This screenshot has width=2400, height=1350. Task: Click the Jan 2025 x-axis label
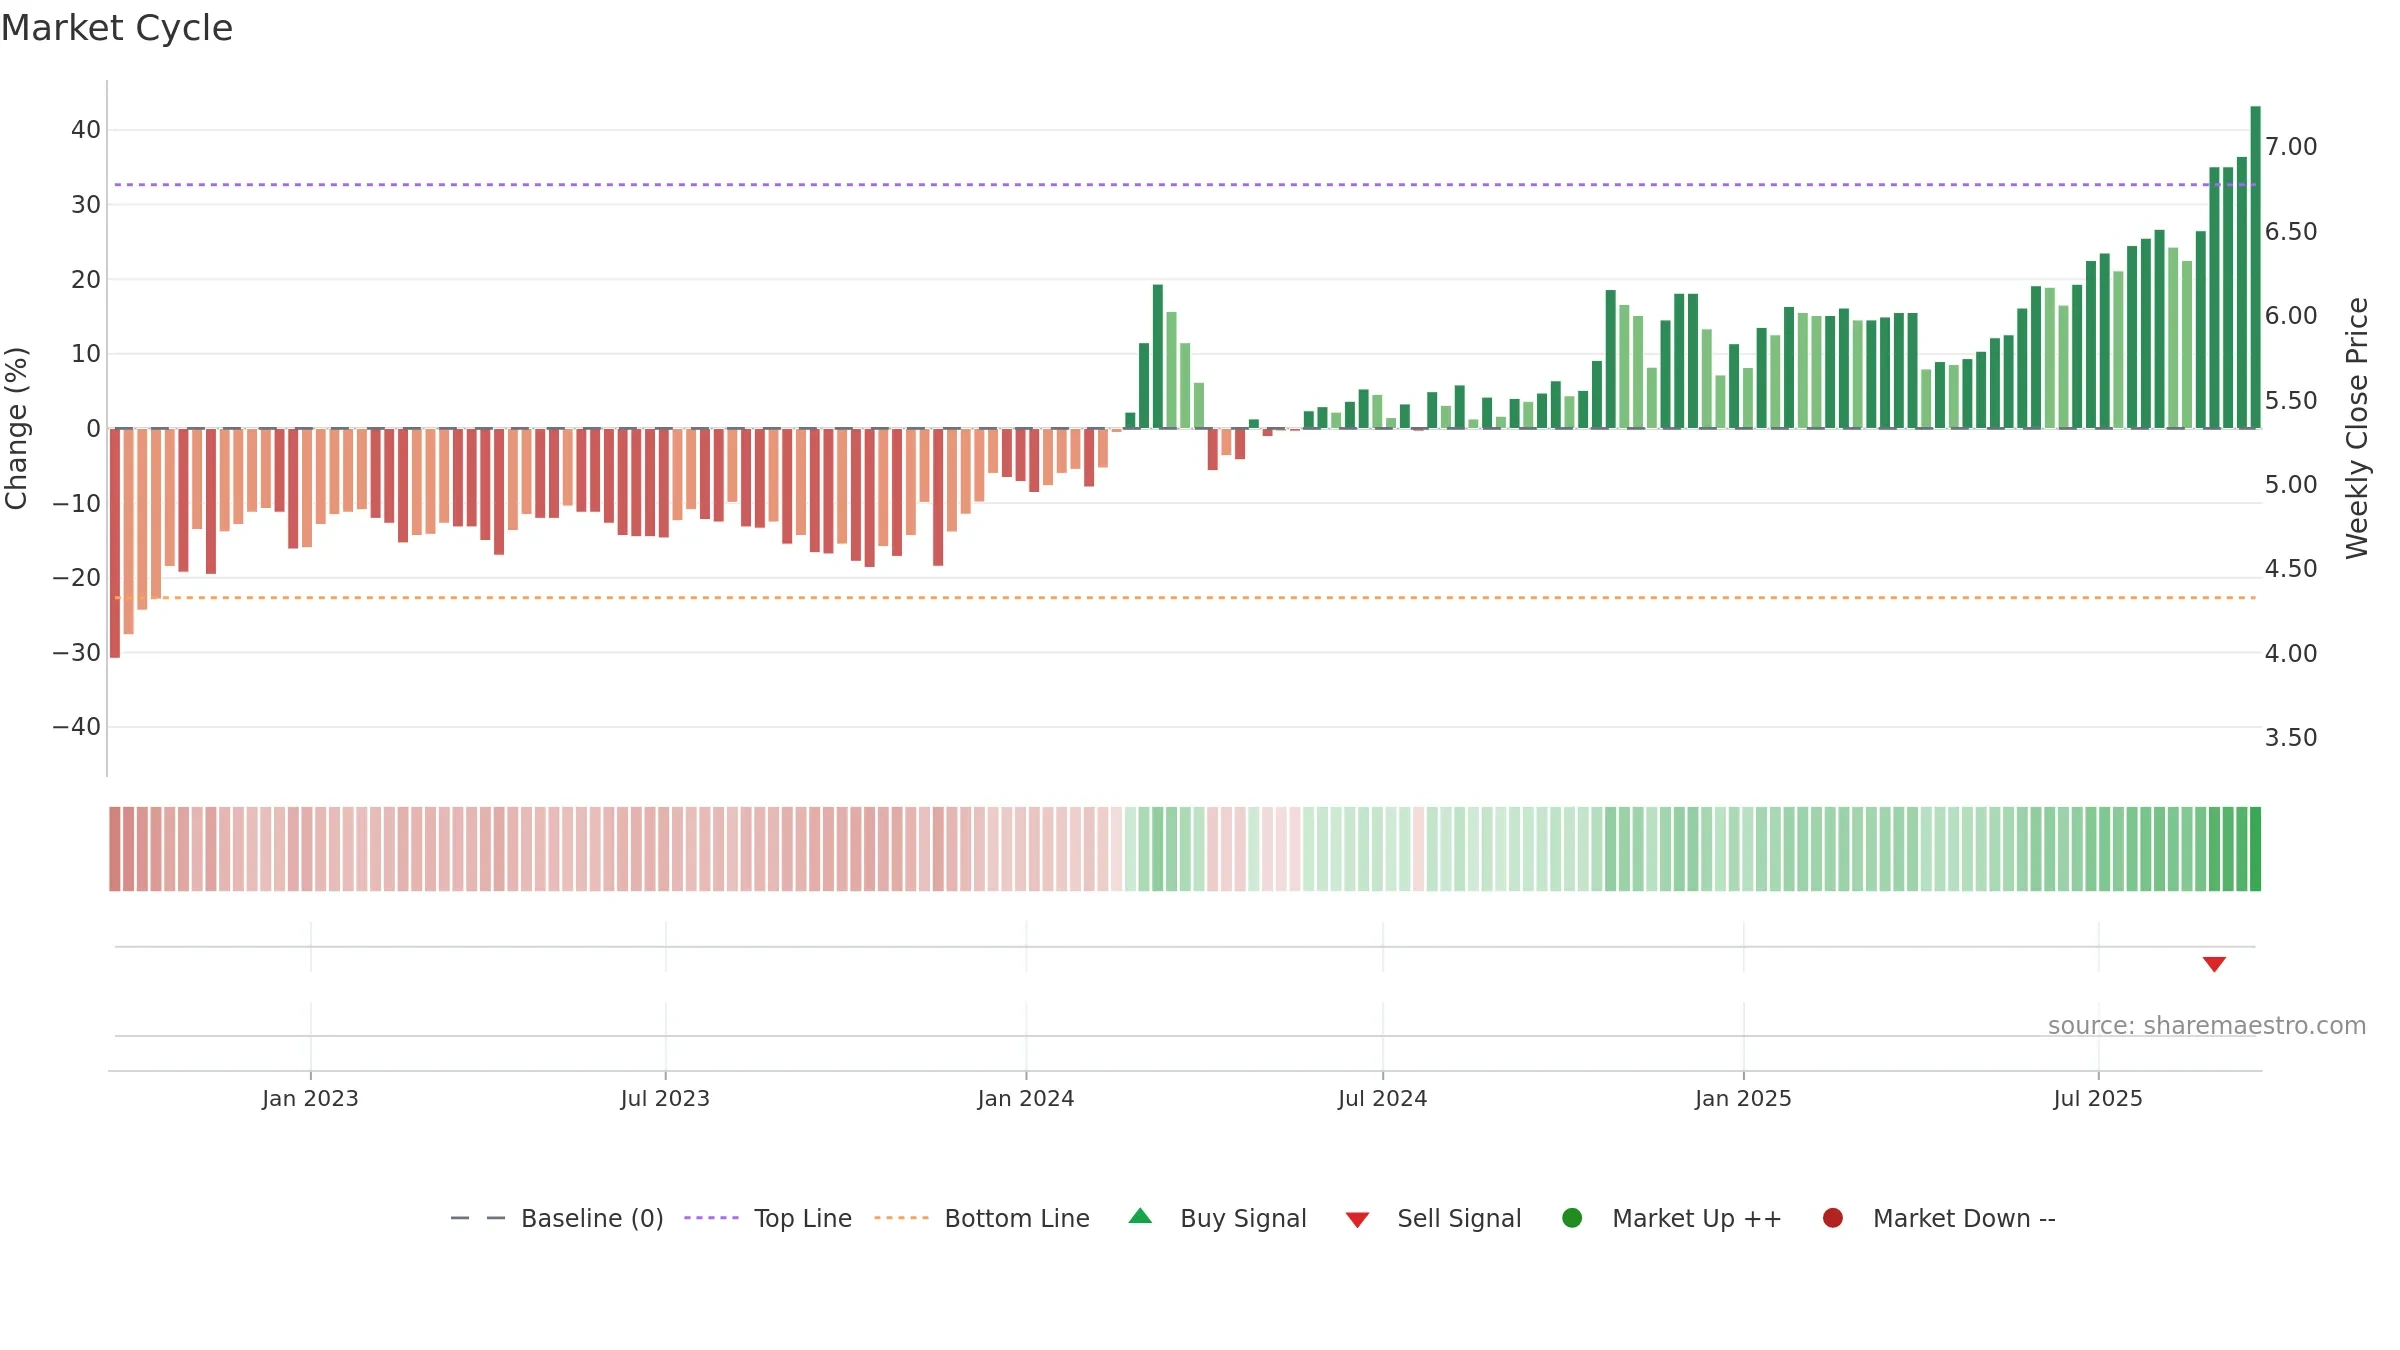1743,1099
